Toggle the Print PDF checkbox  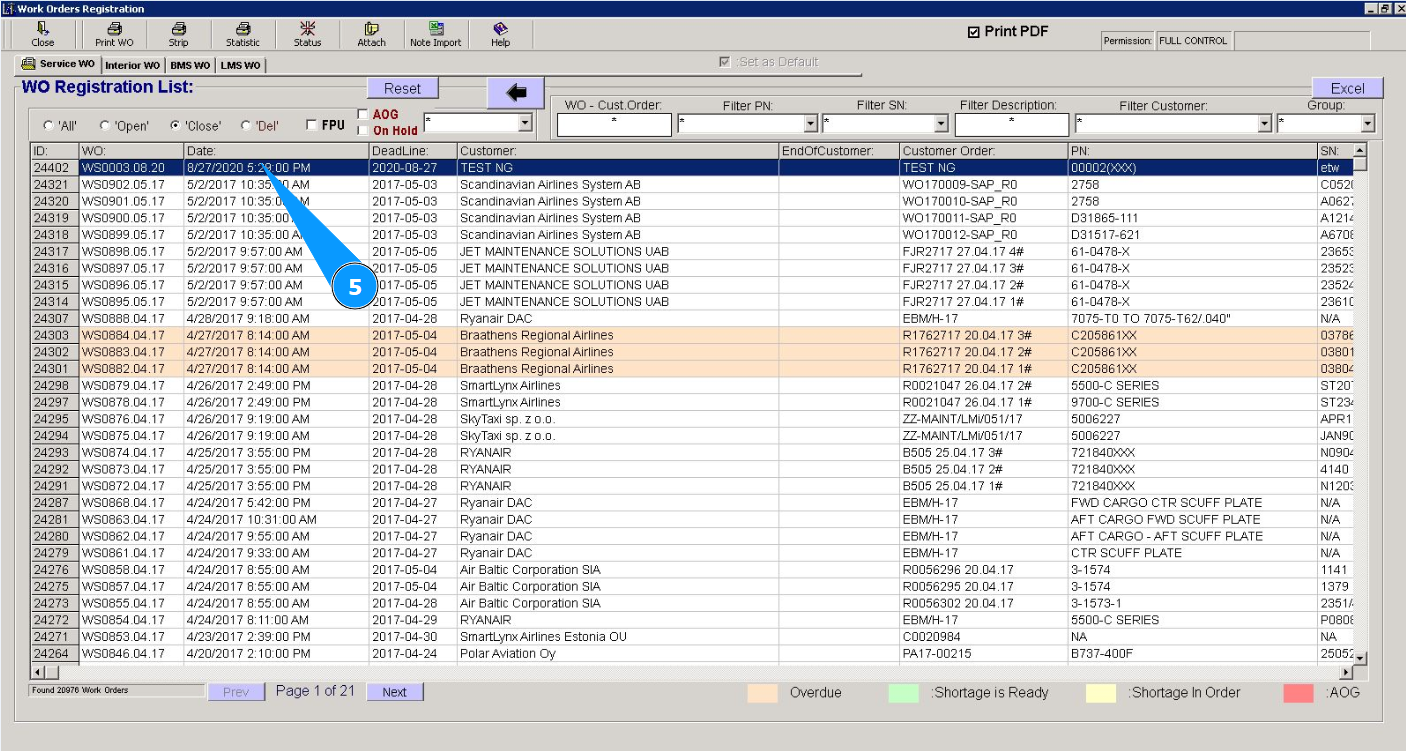click(974, 32)
